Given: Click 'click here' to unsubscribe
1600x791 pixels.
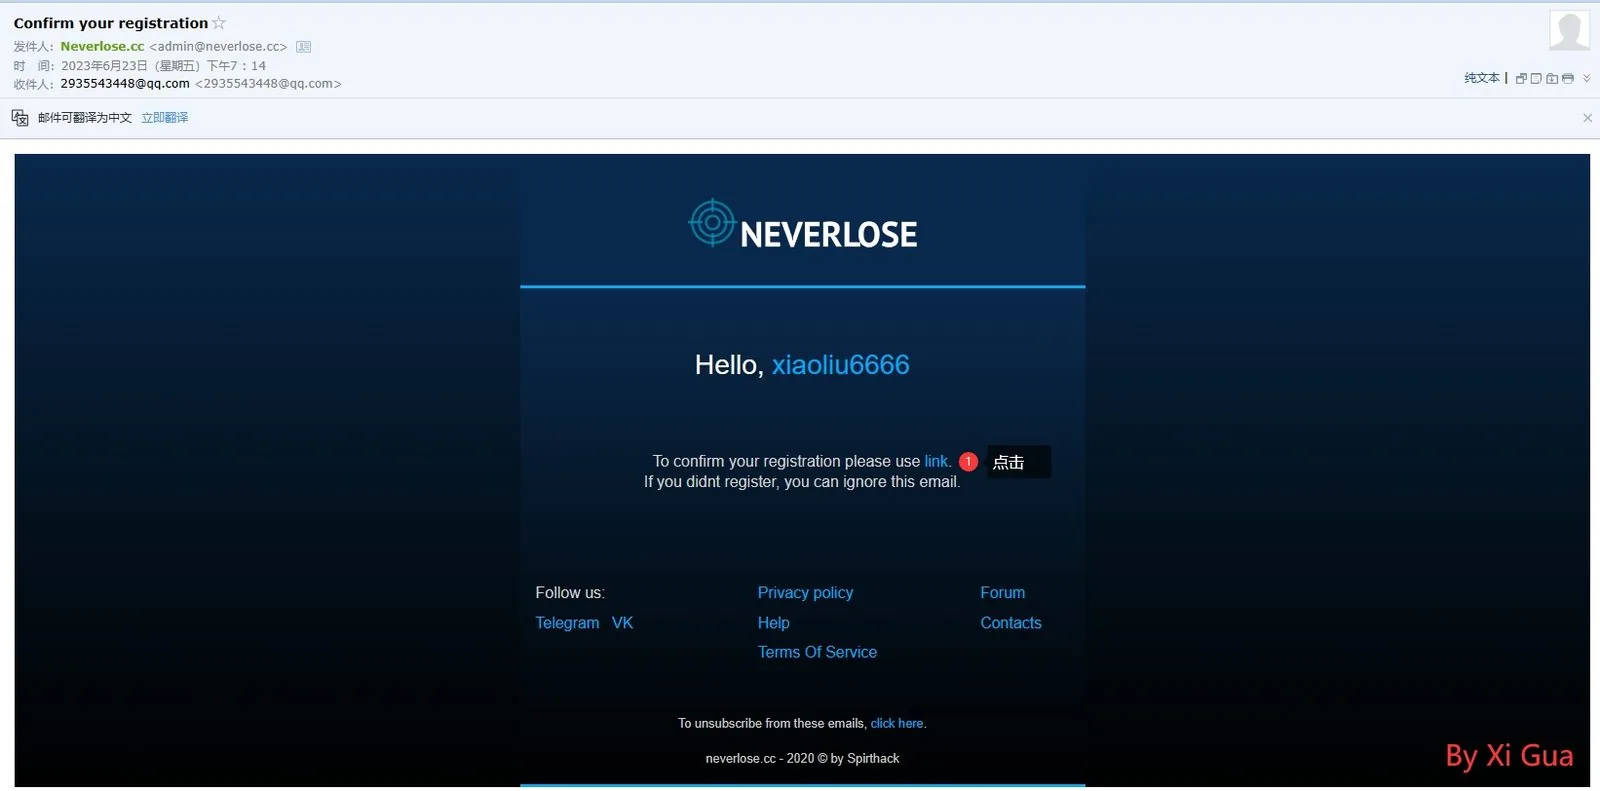Looking at the screenshot, I should click(897, 723).
